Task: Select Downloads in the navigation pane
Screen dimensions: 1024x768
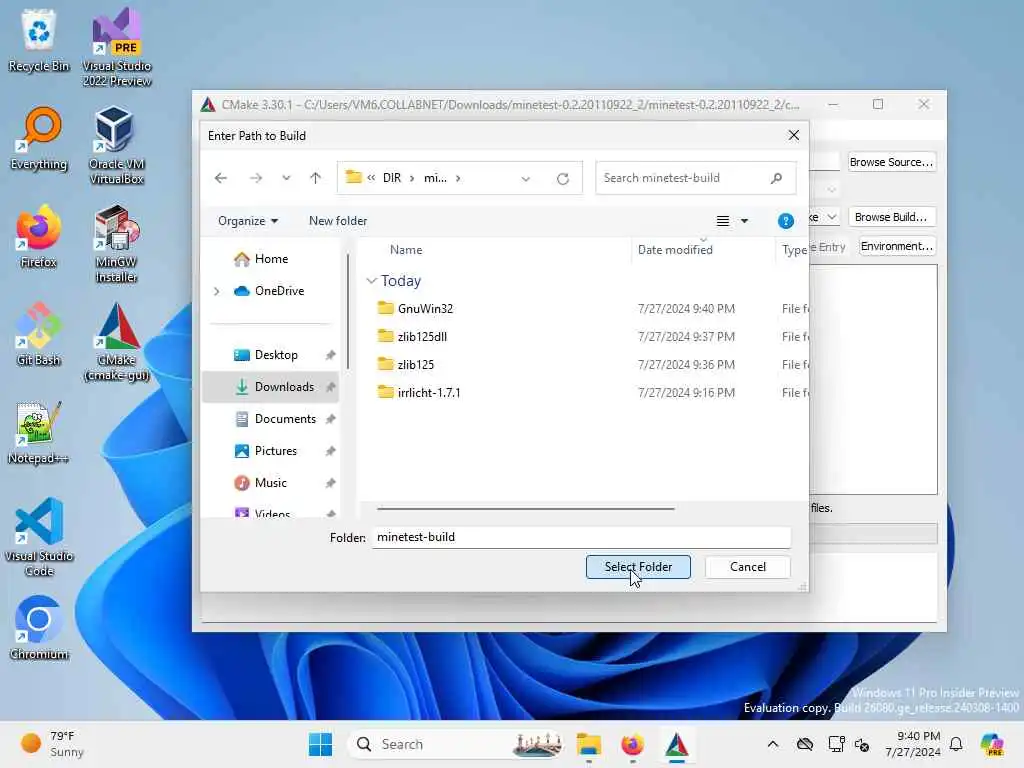Action: (271, 387)
